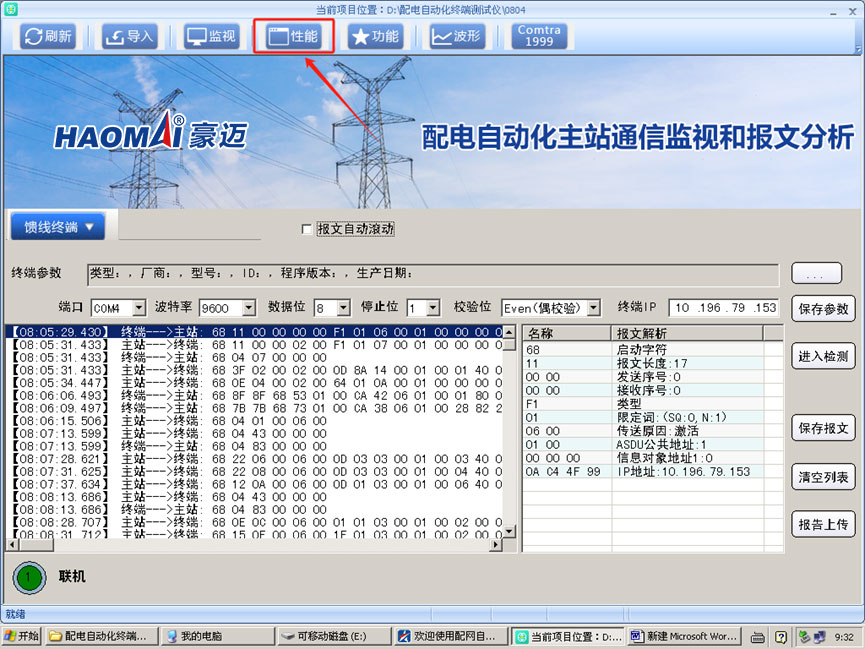Open the 波形 waveform view
Viewport: 865px width, 649px height.
point(456,37)
